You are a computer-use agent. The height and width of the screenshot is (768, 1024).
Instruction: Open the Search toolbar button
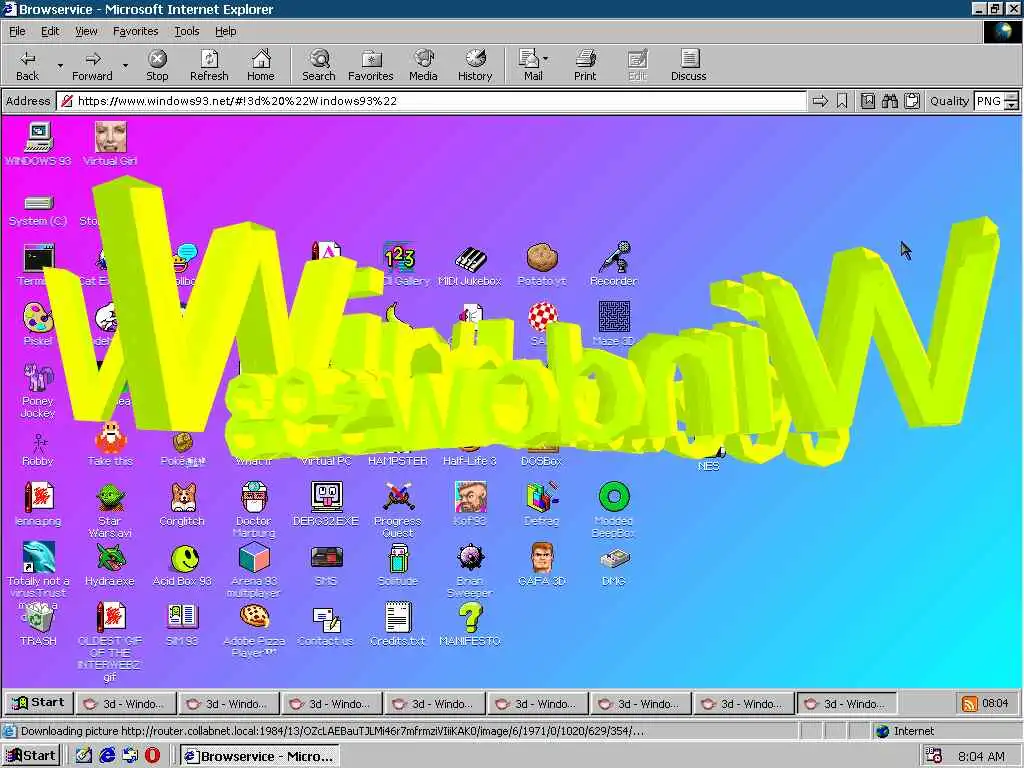[319, 65]
